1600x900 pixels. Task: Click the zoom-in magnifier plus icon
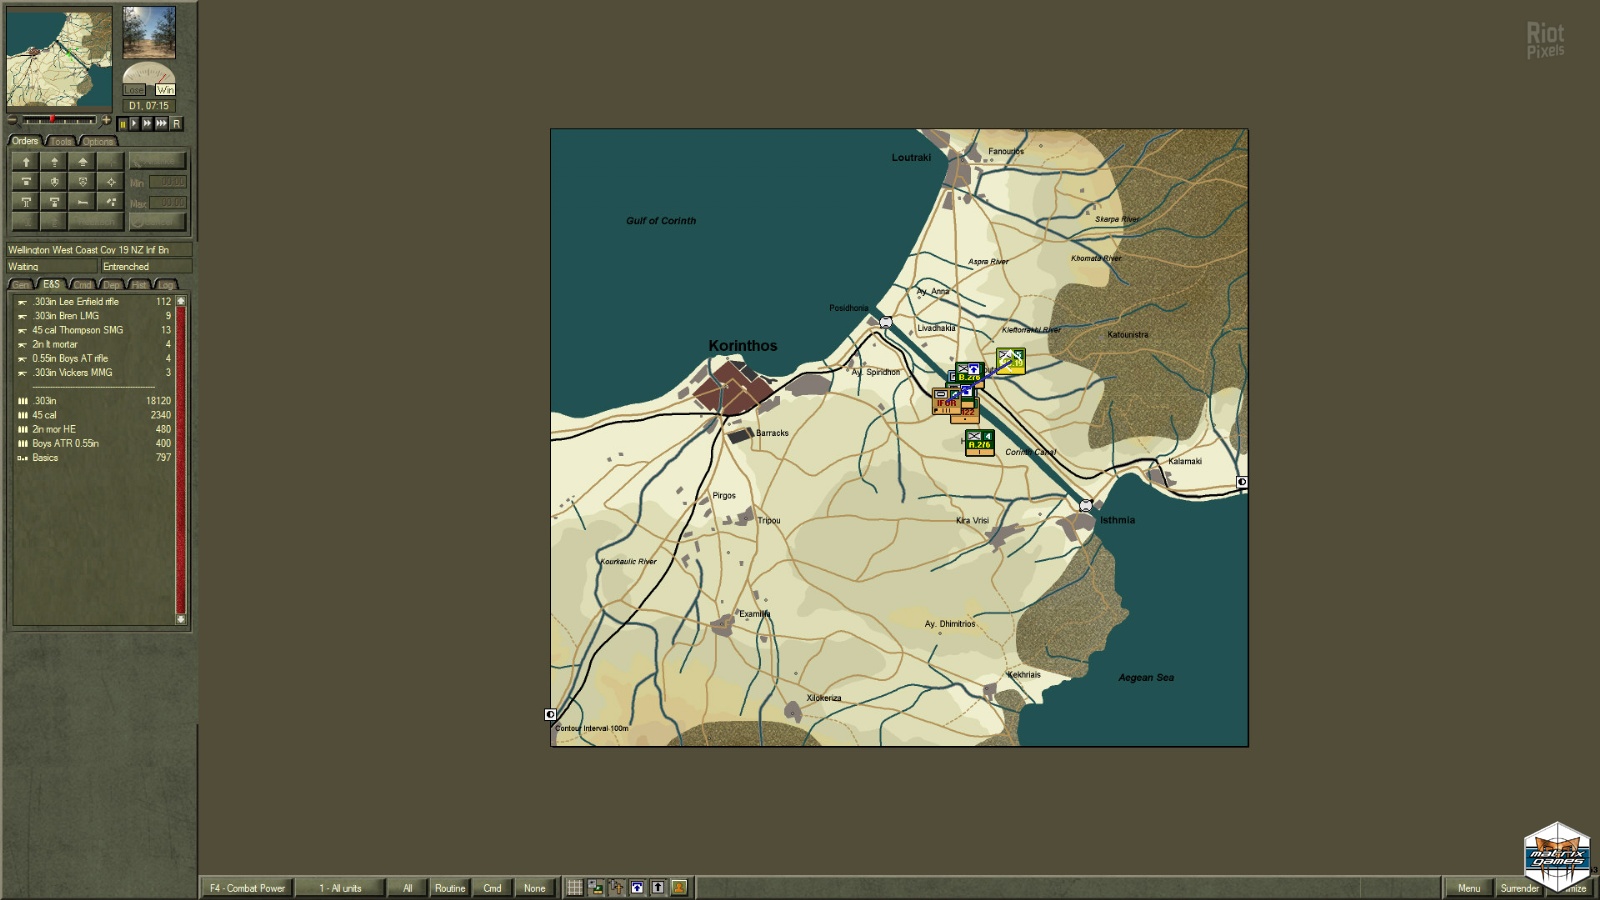click(x=106, y=120)
